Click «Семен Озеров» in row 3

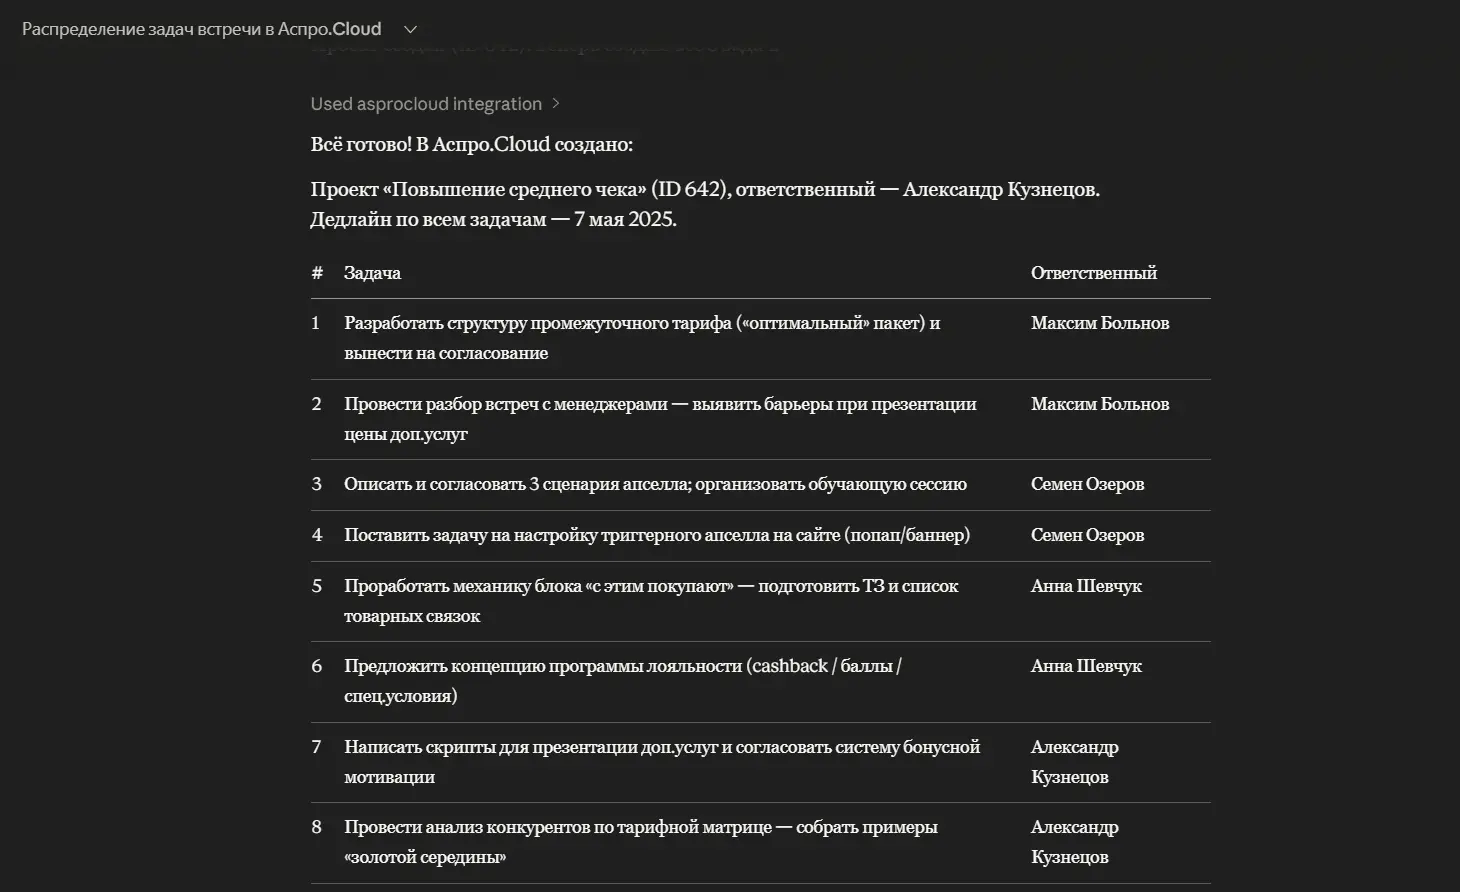pos(1087,484)
